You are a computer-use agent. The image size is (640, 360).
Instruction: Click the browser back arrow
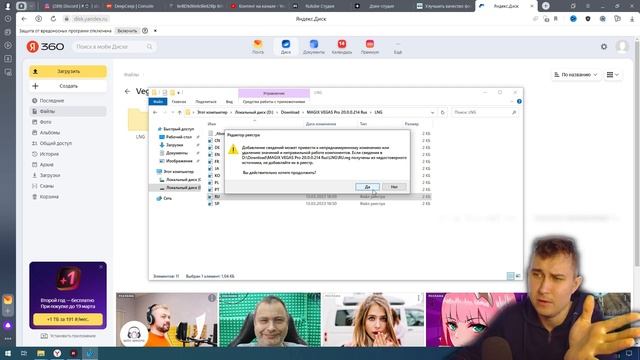coord(24,19)
